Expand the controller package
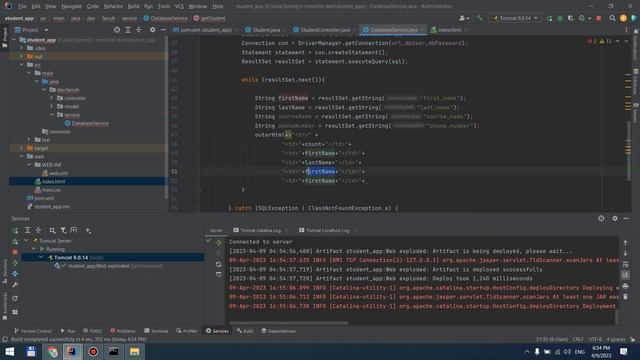This screenshot has height=360, width=640. click(52, 98)
